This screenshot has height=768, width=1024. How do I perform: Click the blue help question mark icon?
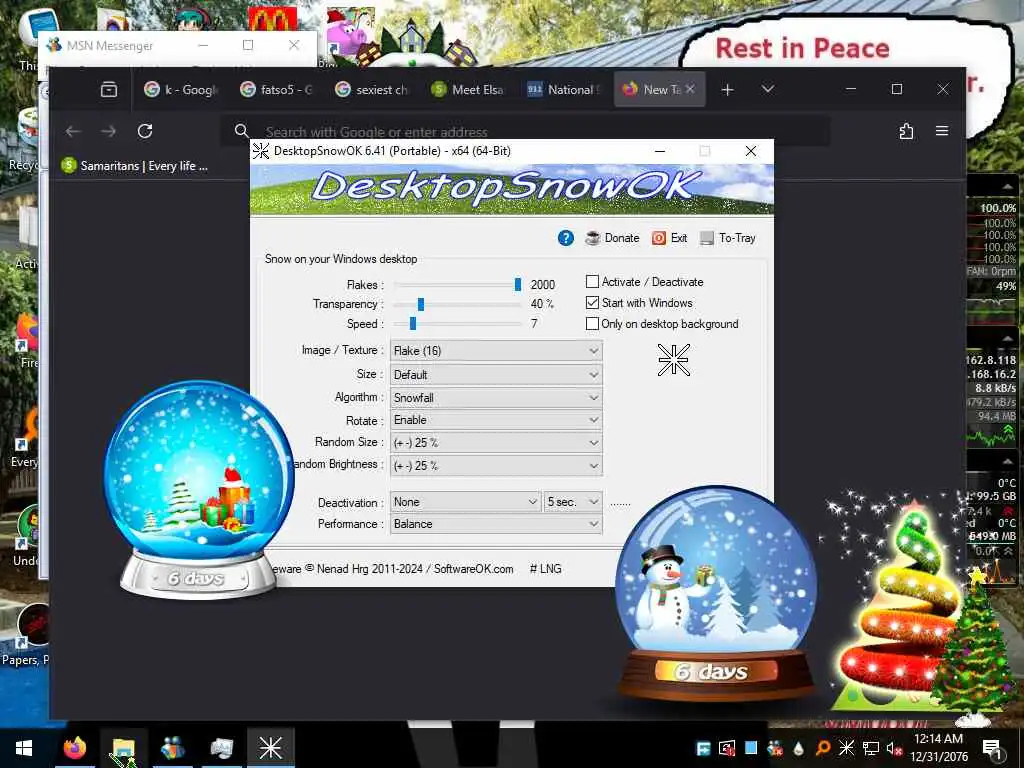[x=566, y=238]
